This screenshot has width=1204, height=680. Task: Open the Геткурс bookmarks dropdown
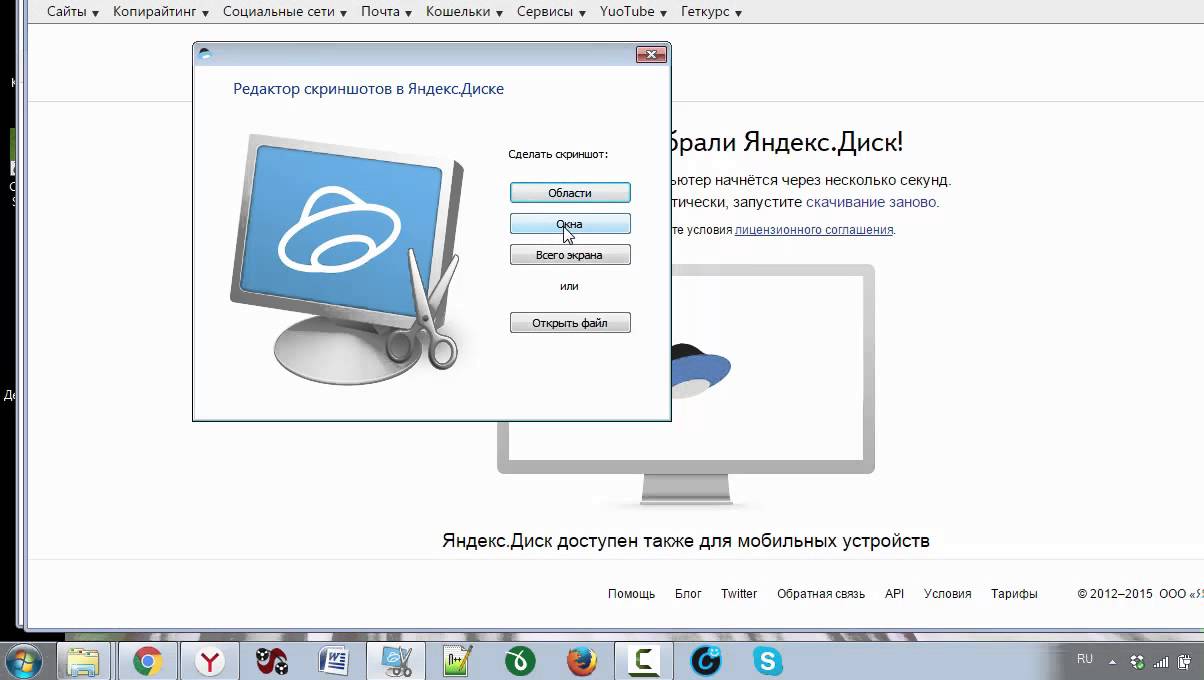coord(712,12)
